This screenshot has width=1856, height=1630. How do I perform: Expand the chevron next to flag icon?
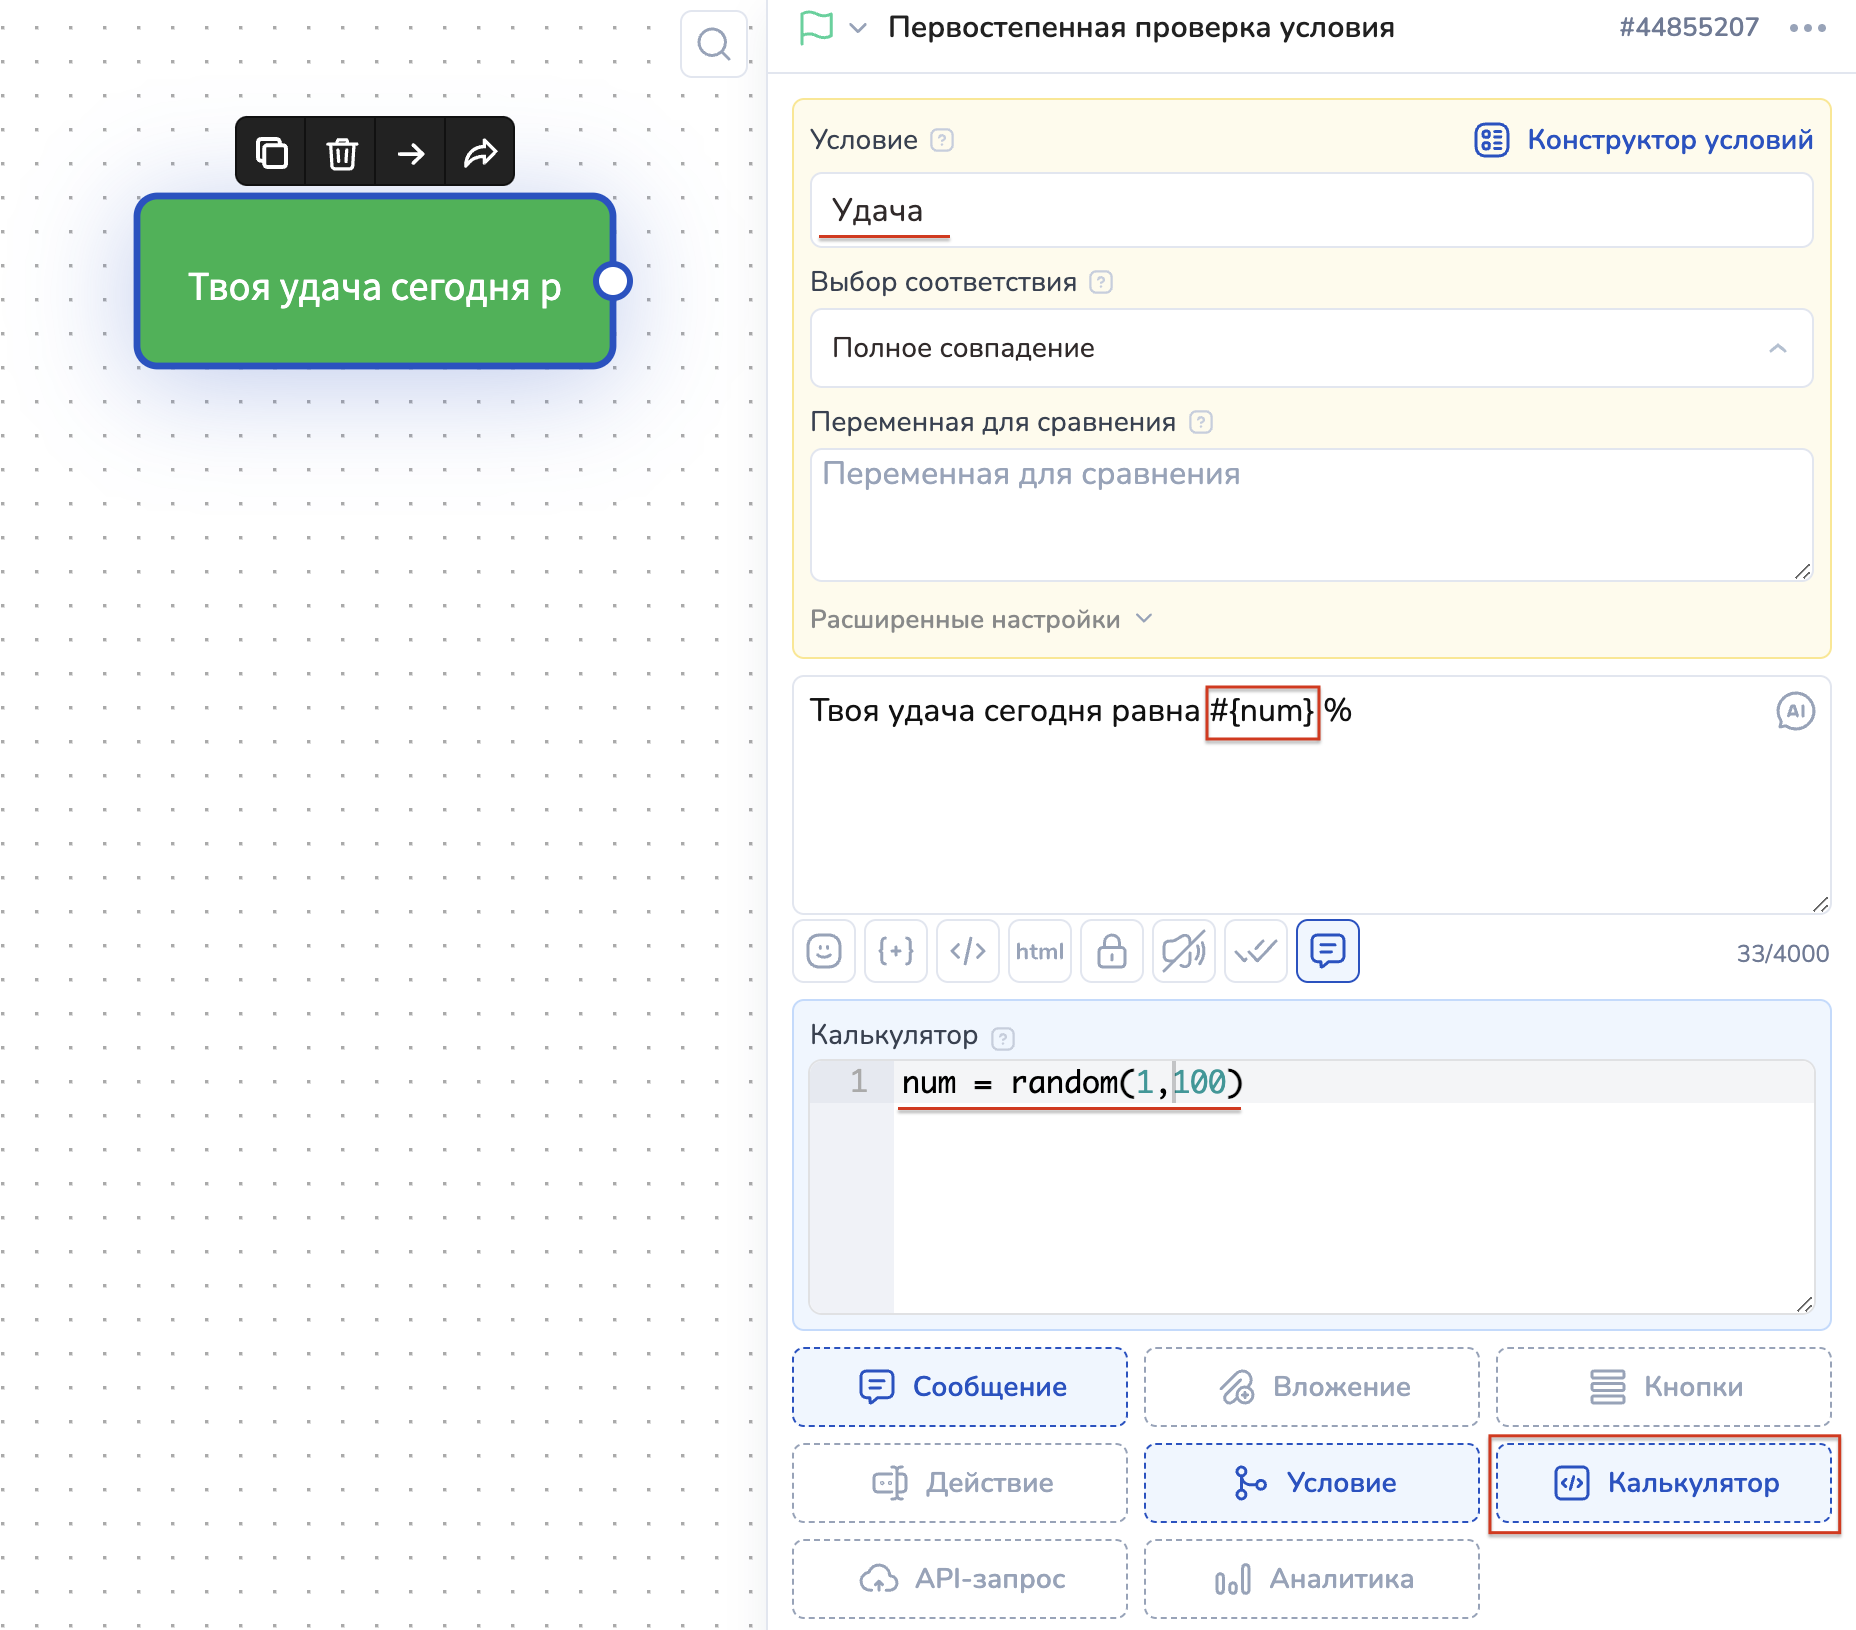coord(858,28)
